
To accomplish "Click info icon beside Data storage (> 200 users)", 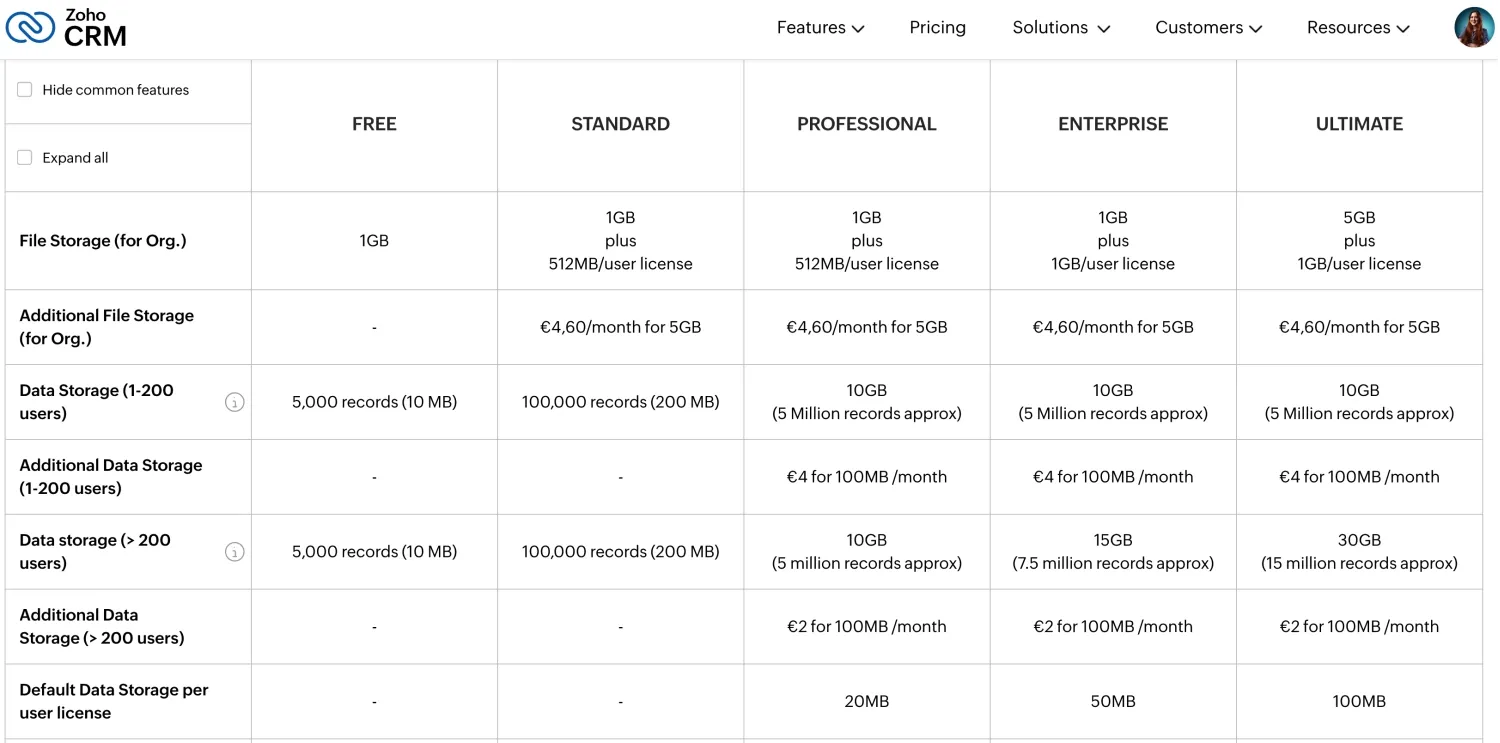I will pos(234,552).
